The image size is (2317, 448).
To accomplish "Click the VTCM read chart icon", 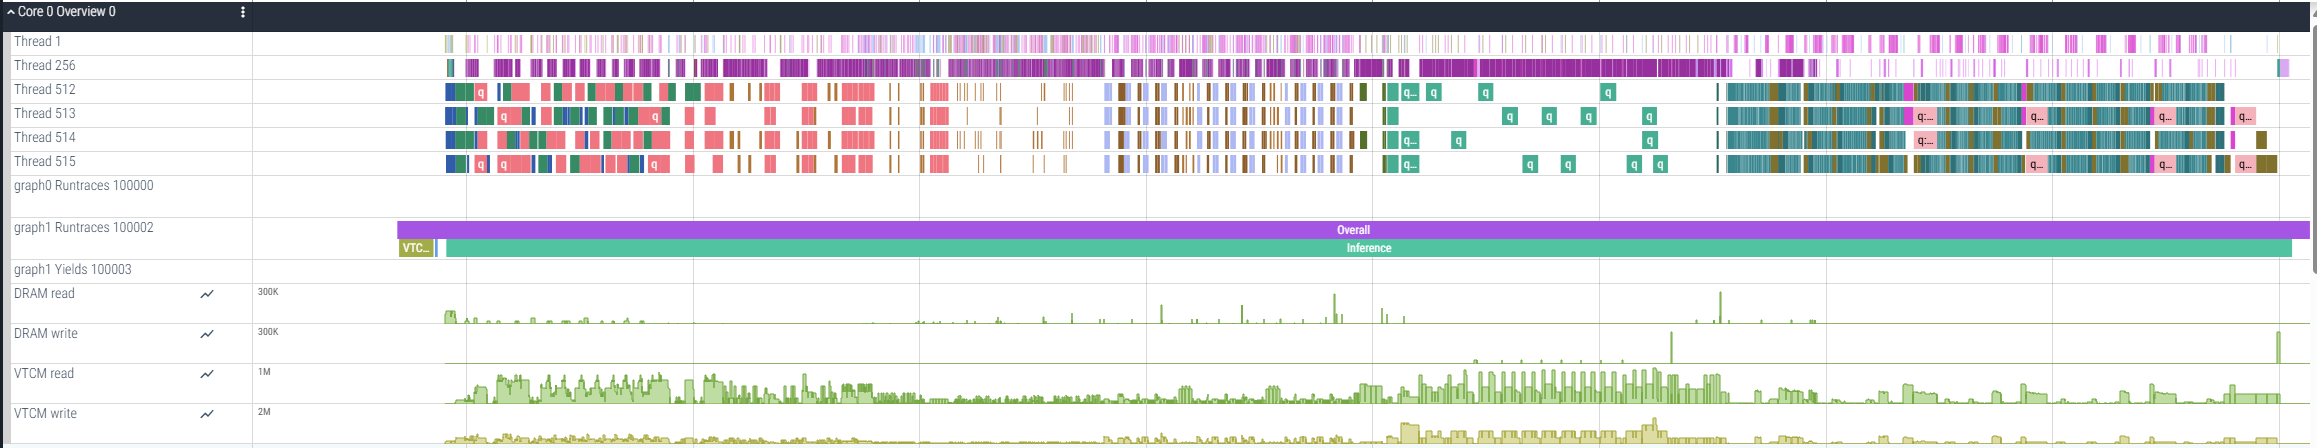I will coord(207,374).
